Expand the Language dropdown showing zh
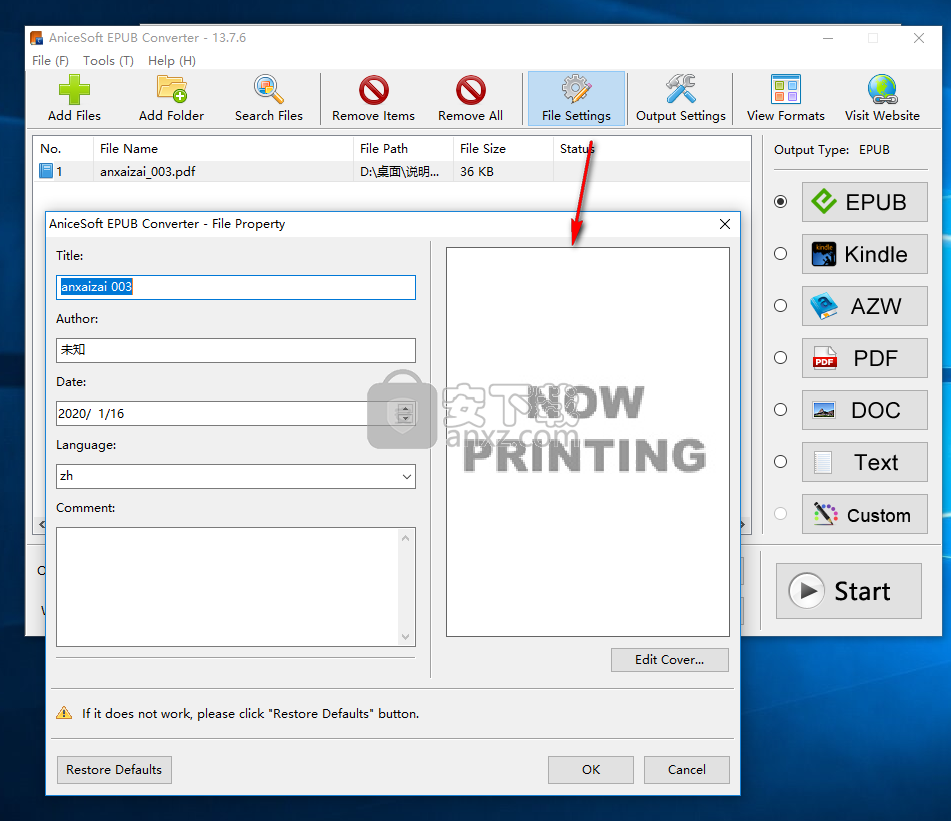The image size is (951, 821). tap(407, 477)
